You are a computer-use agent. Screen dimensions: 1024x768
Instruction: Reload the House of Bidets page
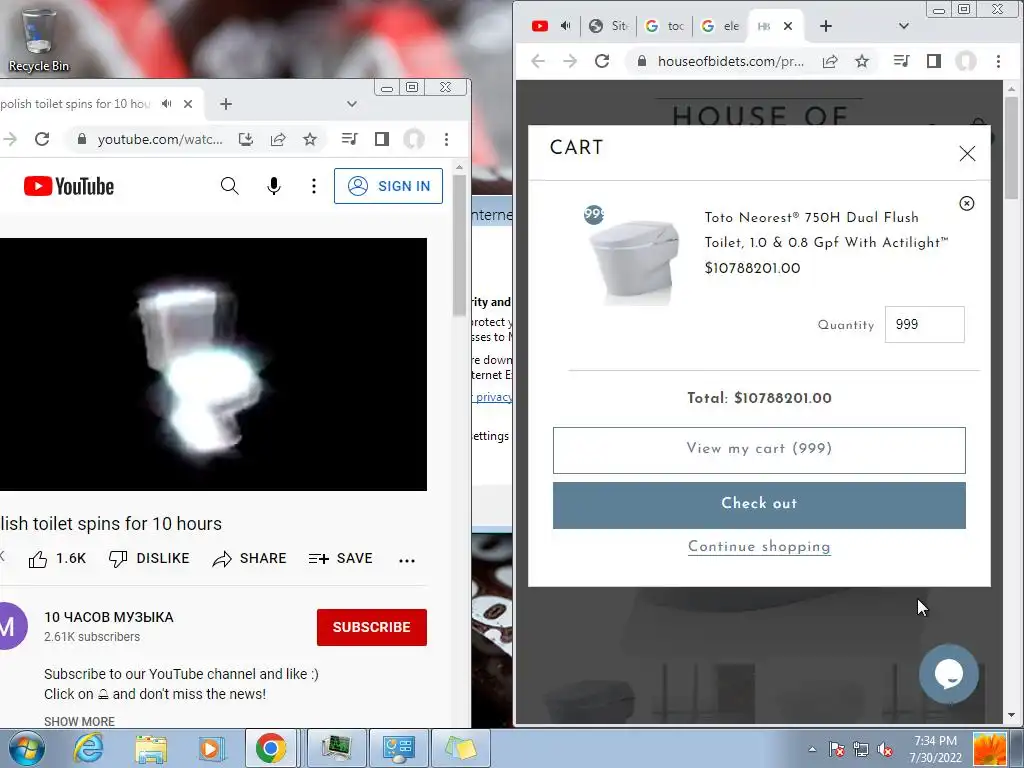pos(602,61)
